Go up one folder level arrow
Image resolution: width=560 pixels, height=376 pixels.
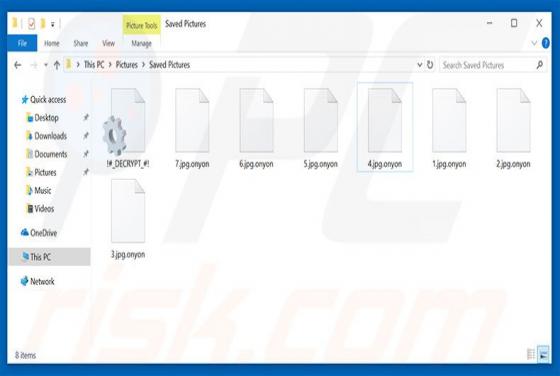click(x=57, y=65)
